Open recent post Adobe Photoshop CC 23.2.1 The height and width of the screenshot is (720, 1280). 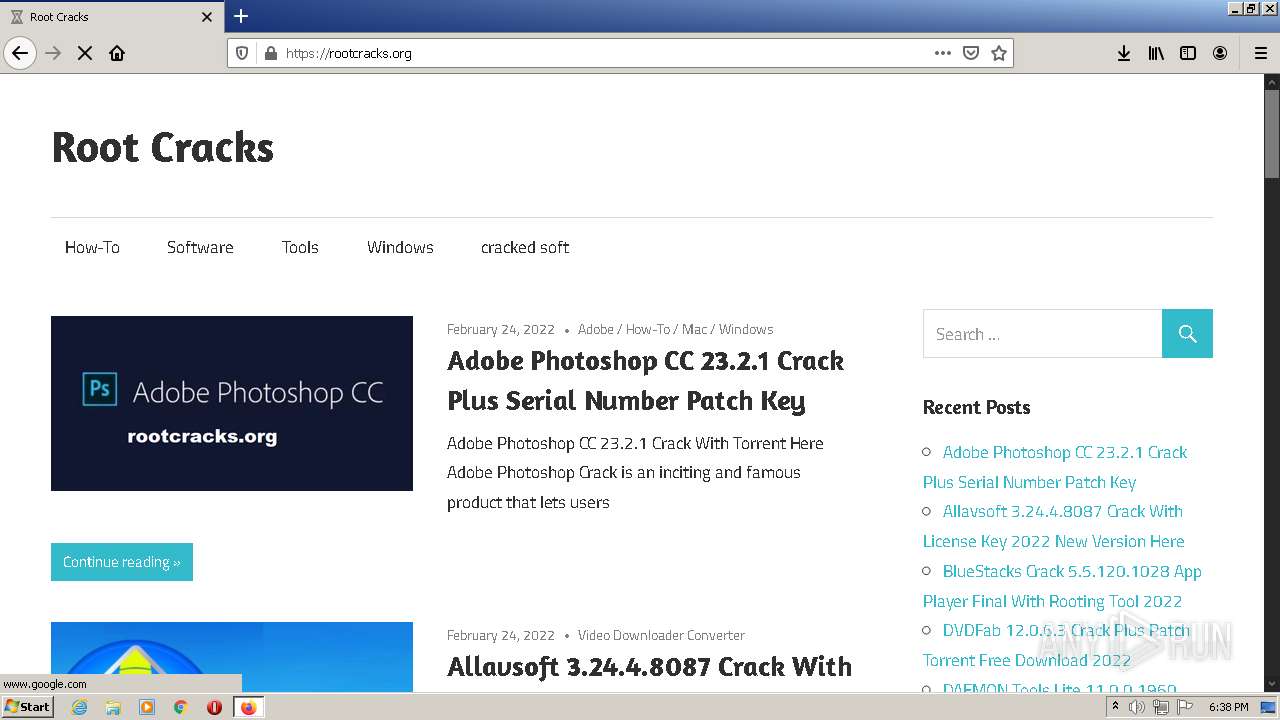pyautogui.click(x=1055, y=467)
